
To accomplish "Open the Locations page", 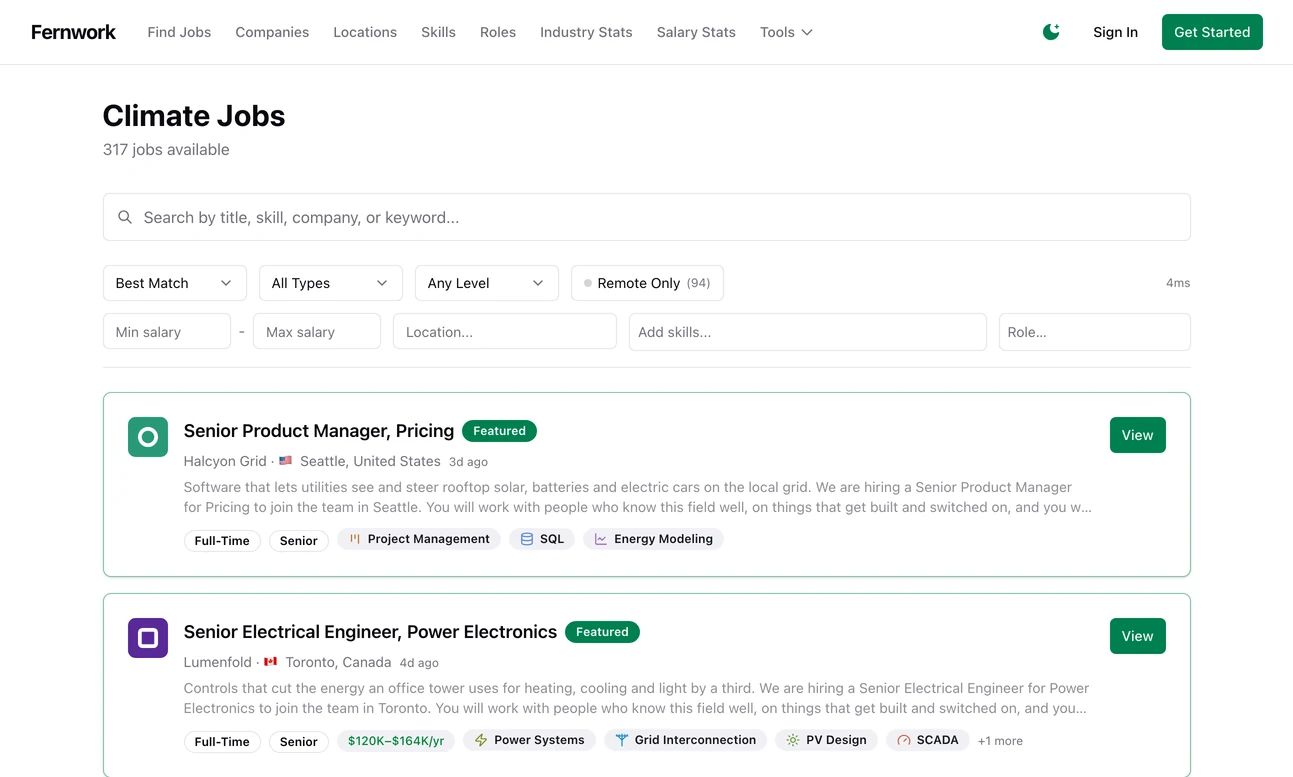I will (x=365, y=32).
